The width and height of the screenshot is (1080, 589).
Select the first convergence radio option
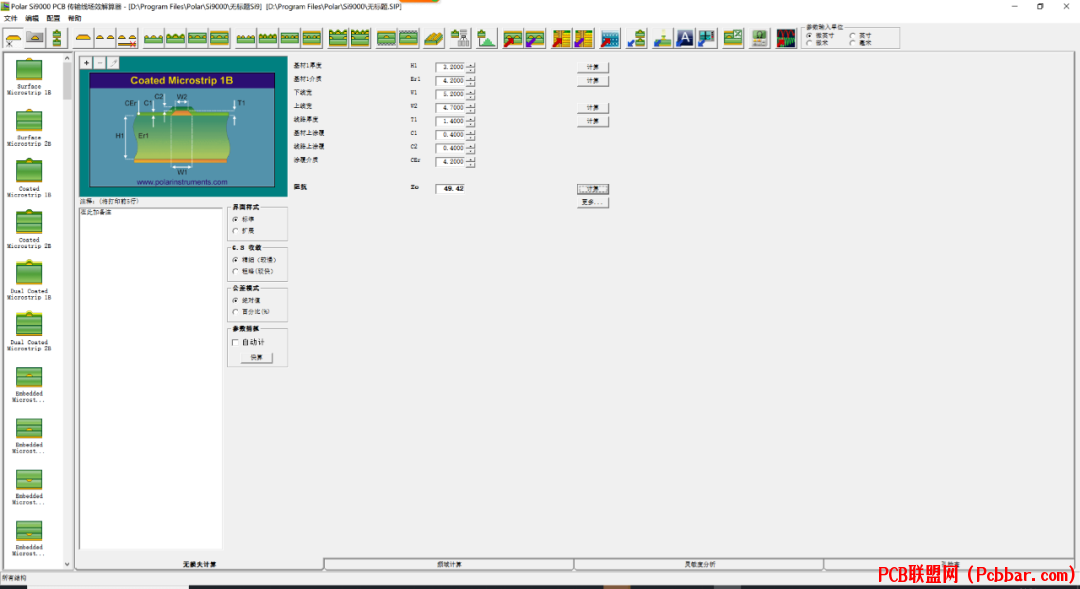[x=236, y=260]
